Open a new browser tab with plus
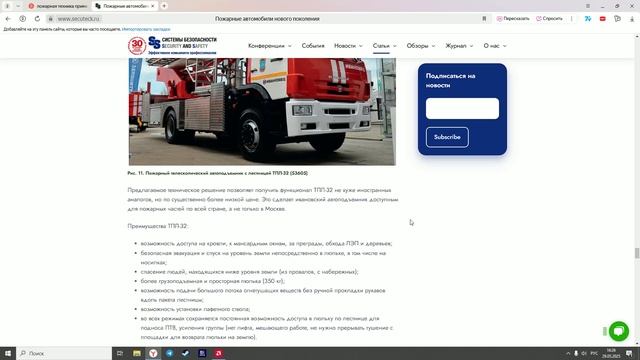This screenshot has height=360, width=640. [x=164, y=6]
